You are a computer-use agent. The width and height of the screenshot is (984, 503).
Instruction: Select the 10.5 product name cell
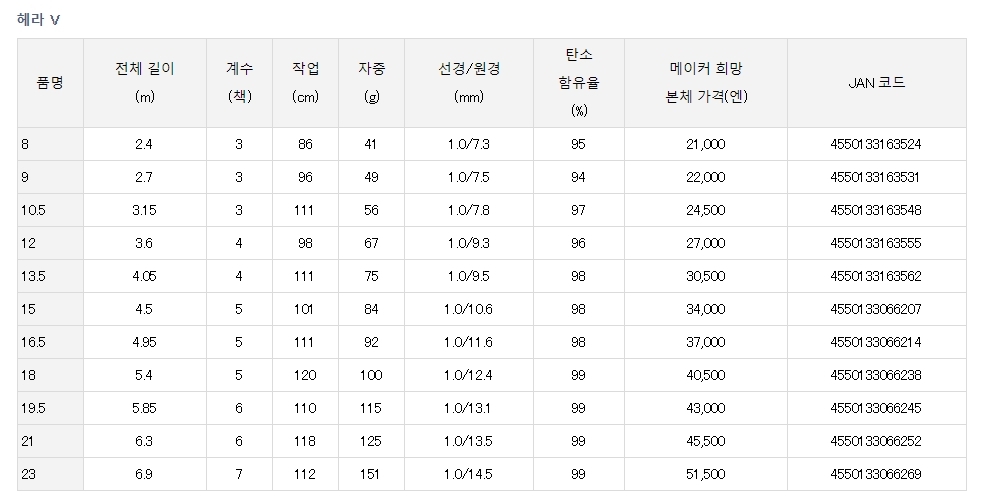point(32,210)
